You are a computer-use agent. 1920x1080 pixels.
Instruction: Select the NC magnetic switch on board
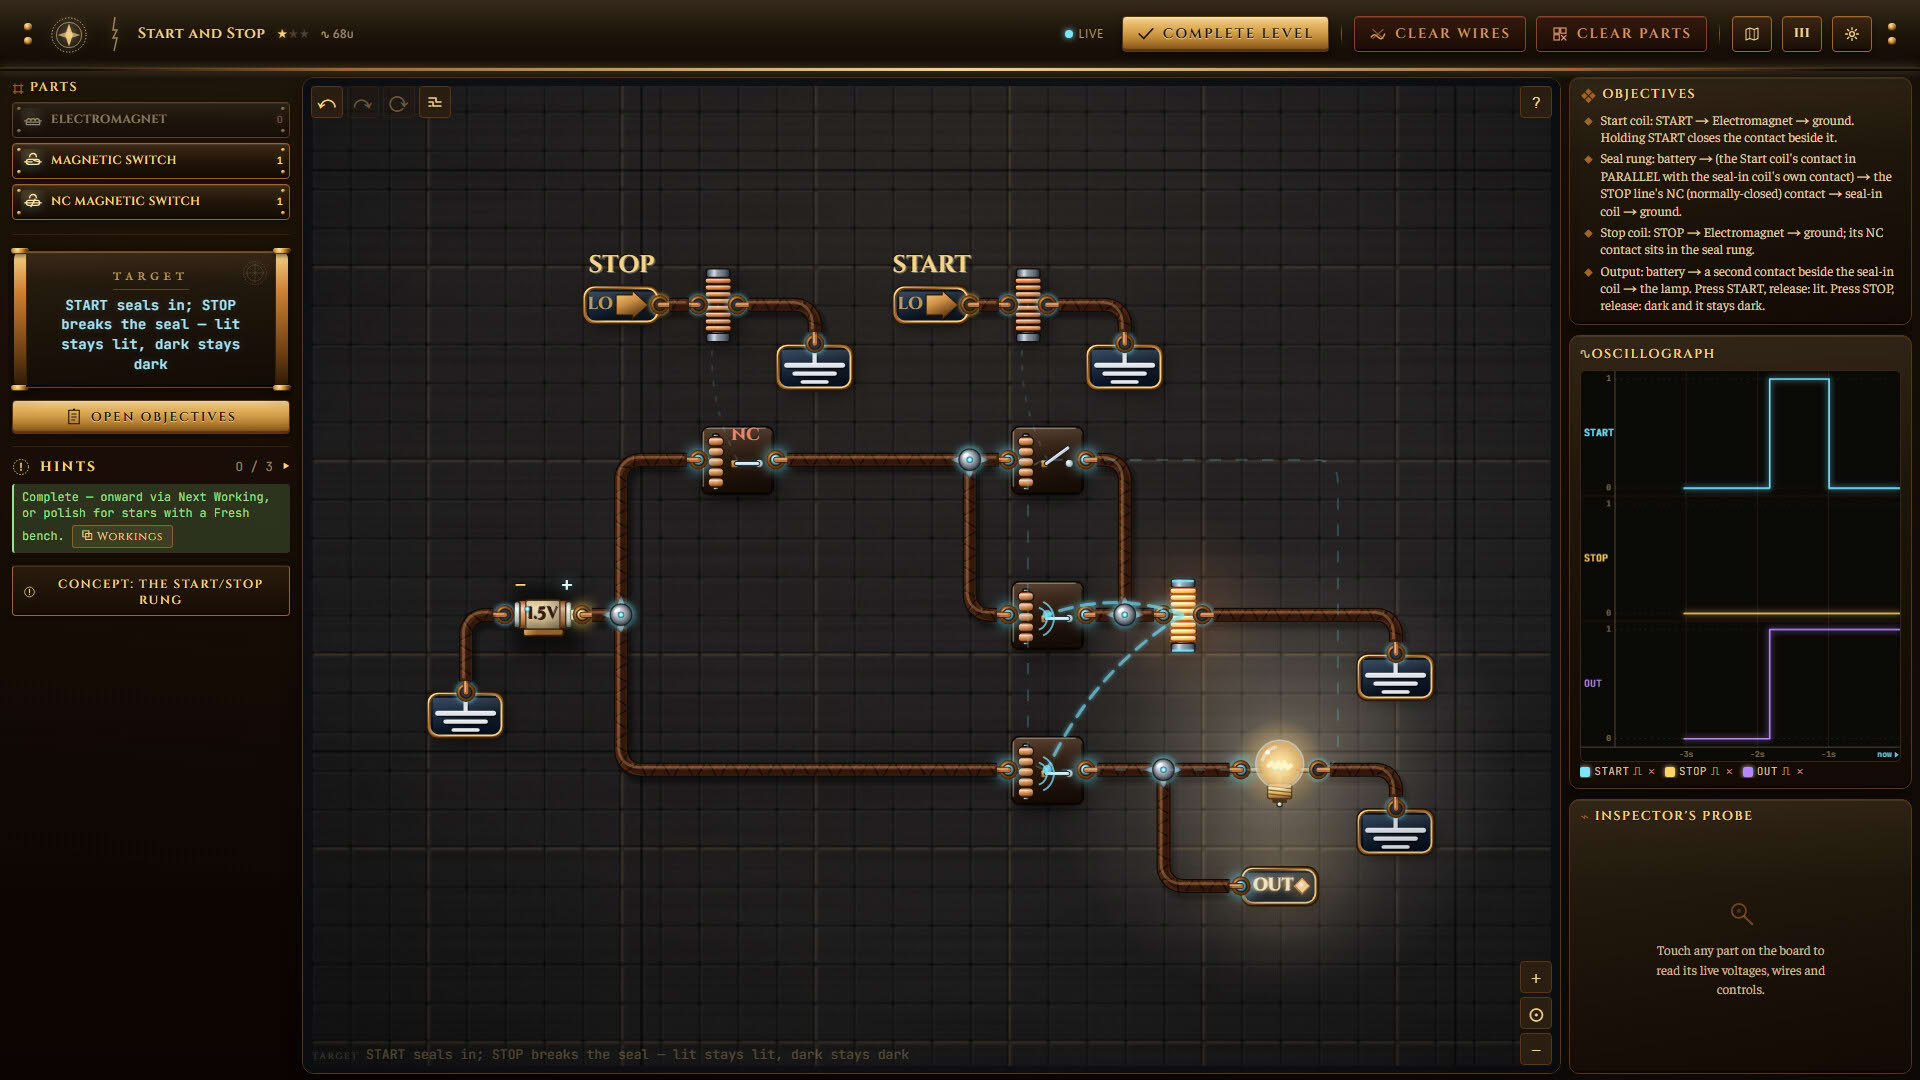[737, 460]
